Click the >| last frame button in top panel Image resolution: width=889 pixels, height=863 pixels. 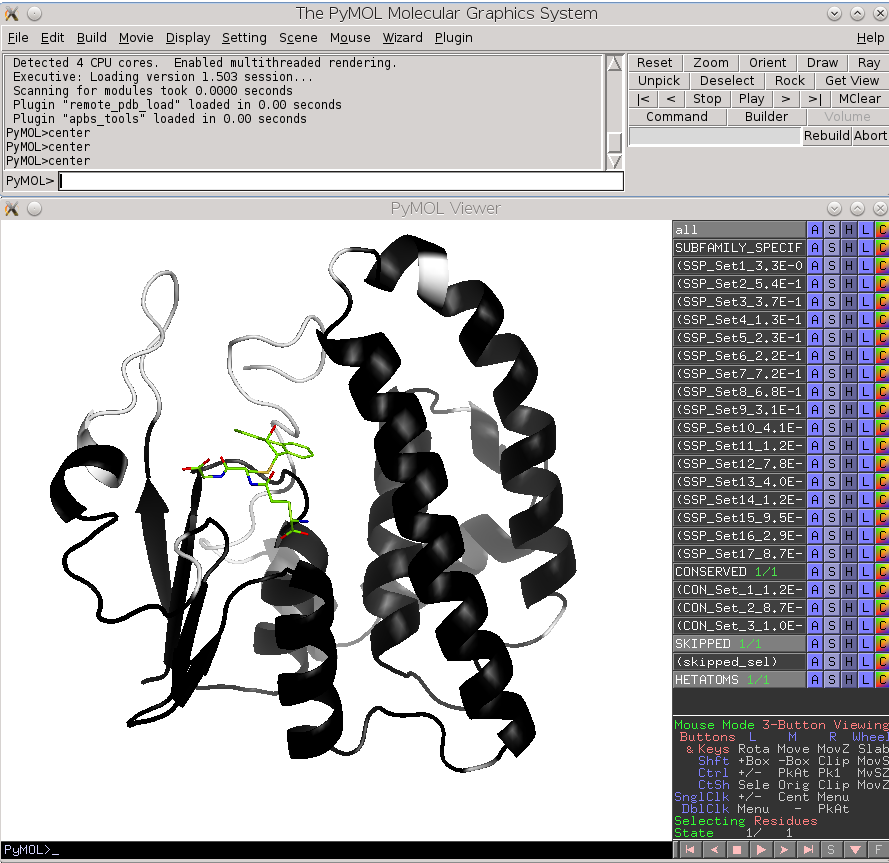click(815, 99)
